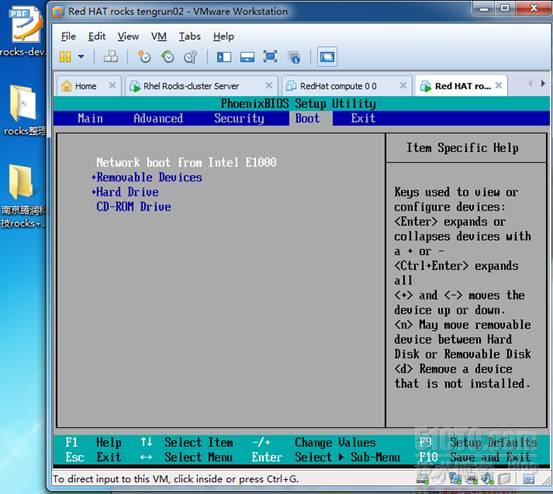Viewport: 553px width, 494px height.
Task: Open the File menu
Action: pos(68,36)
